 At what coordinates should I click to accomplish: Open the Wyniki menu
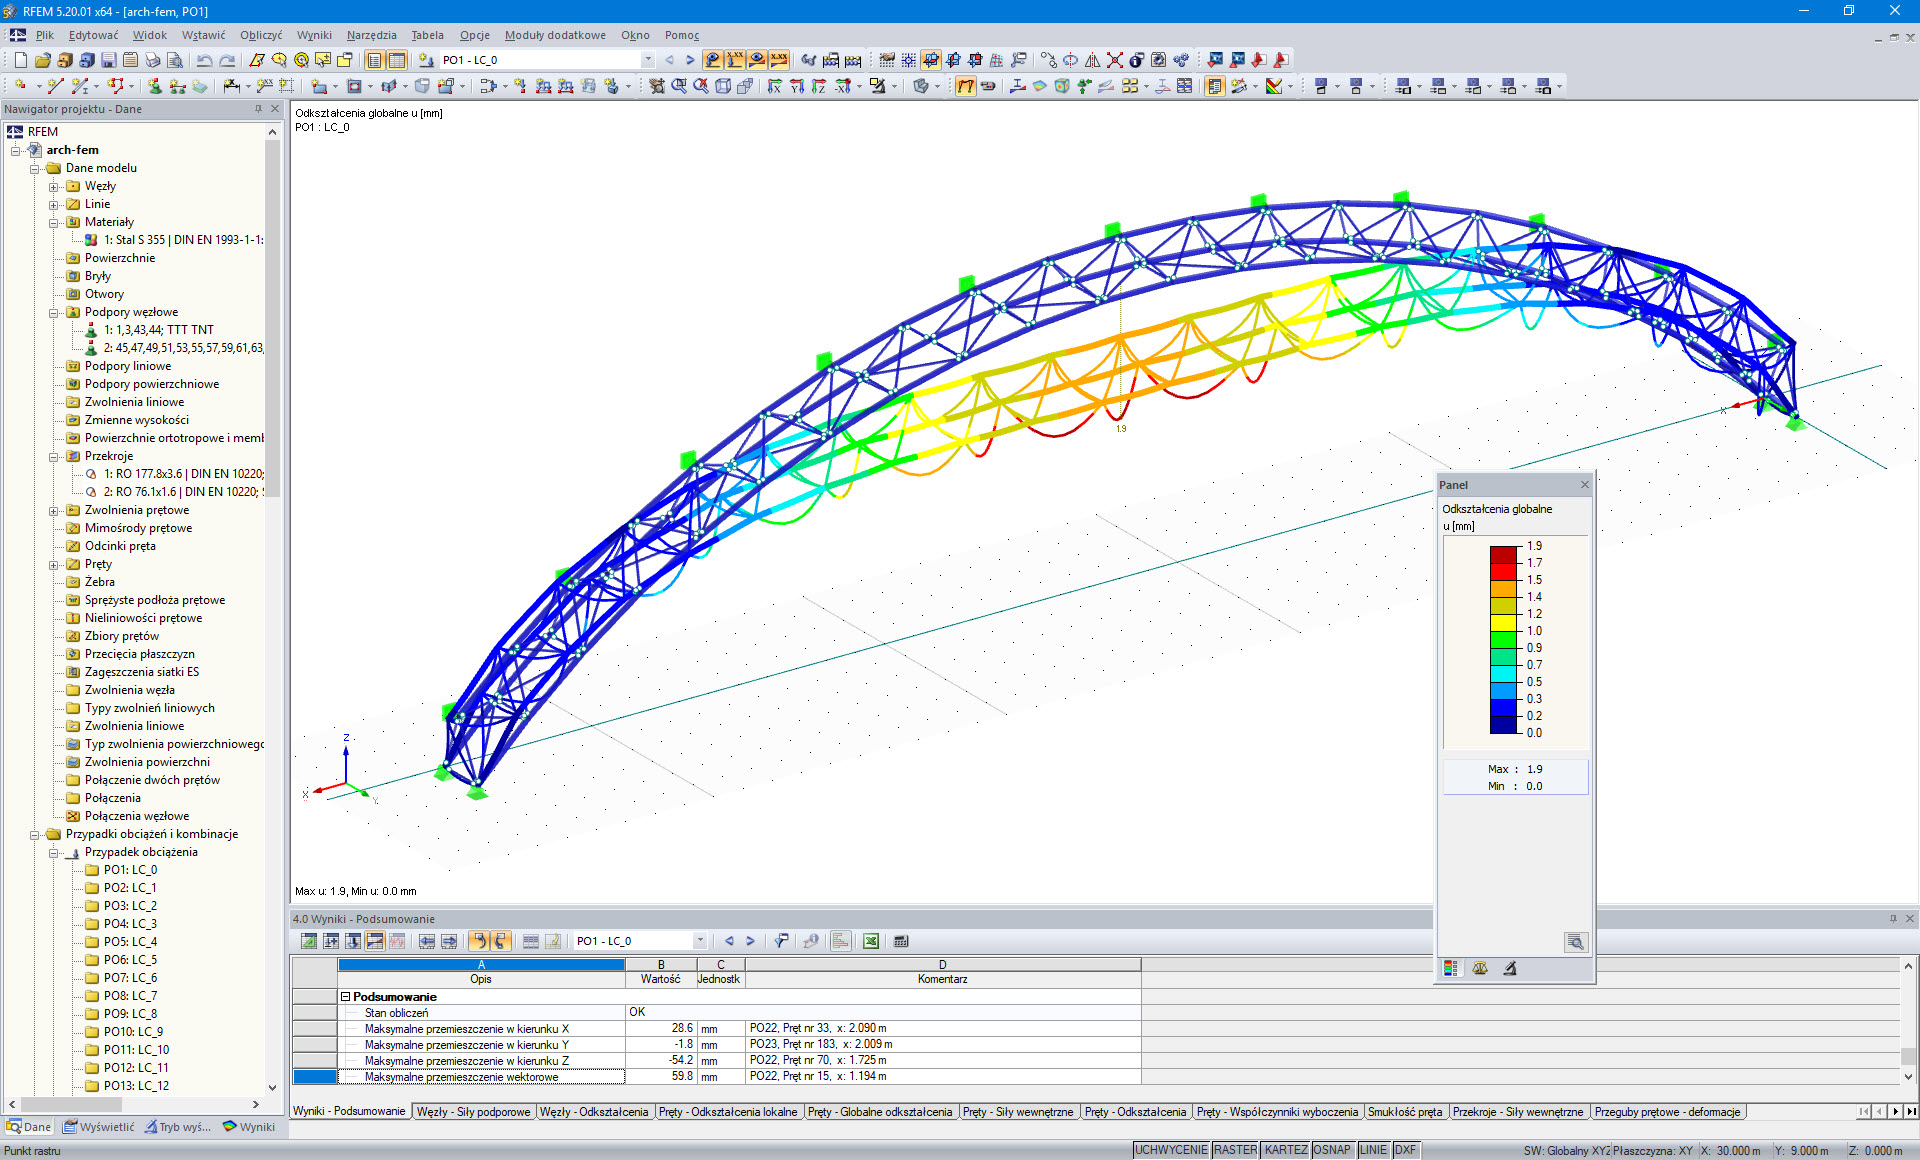coord(313,35)
